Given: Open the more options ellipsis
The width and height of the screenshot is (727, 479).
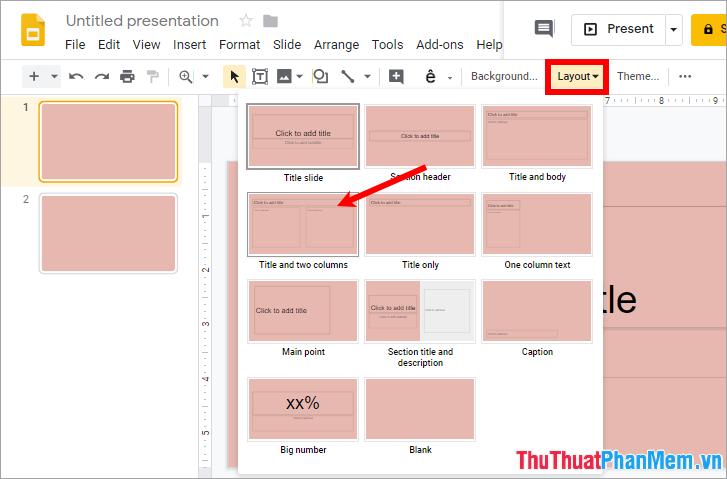Looking at the screenshot, I should tap(685, 77).
